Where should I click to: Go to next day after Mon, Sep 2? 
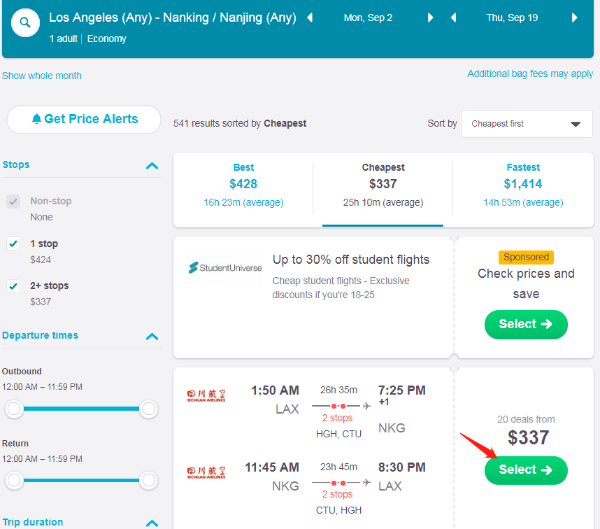(x=431, y=18)
